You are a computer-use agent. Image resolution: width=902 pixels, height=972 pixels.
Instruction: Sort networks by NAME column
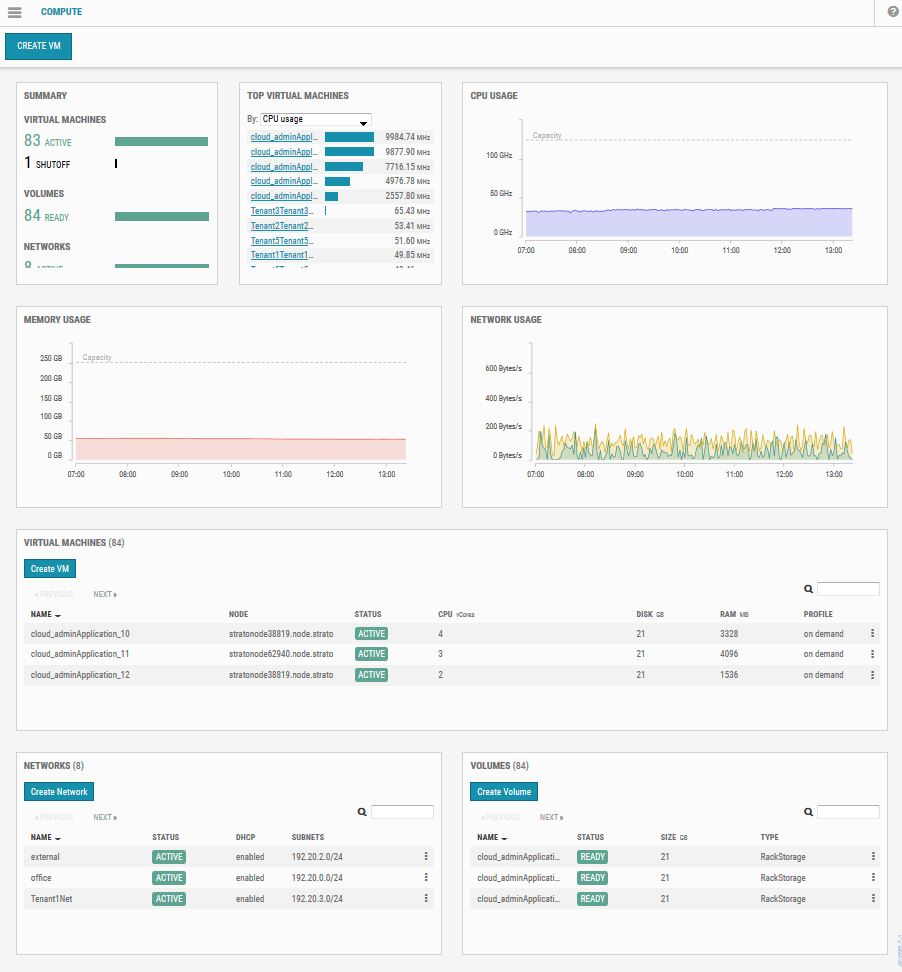pos(45,837)
